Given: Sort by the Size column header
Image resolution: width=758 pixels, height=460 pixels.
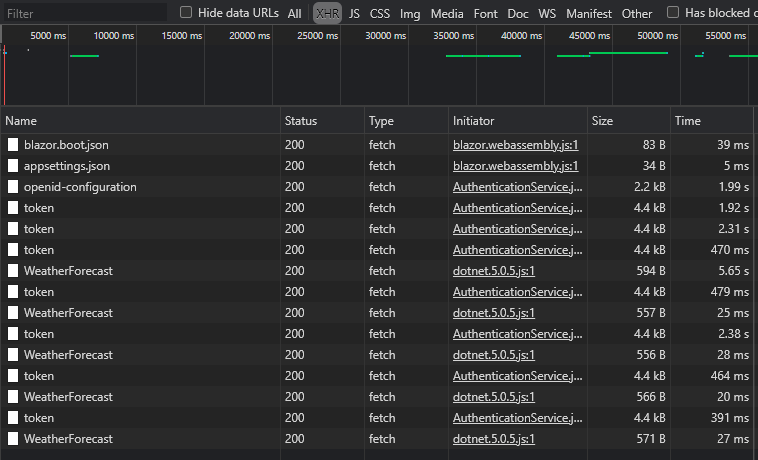Looking at the screenshot, I should pyautogui.click(x=629, y=121).
